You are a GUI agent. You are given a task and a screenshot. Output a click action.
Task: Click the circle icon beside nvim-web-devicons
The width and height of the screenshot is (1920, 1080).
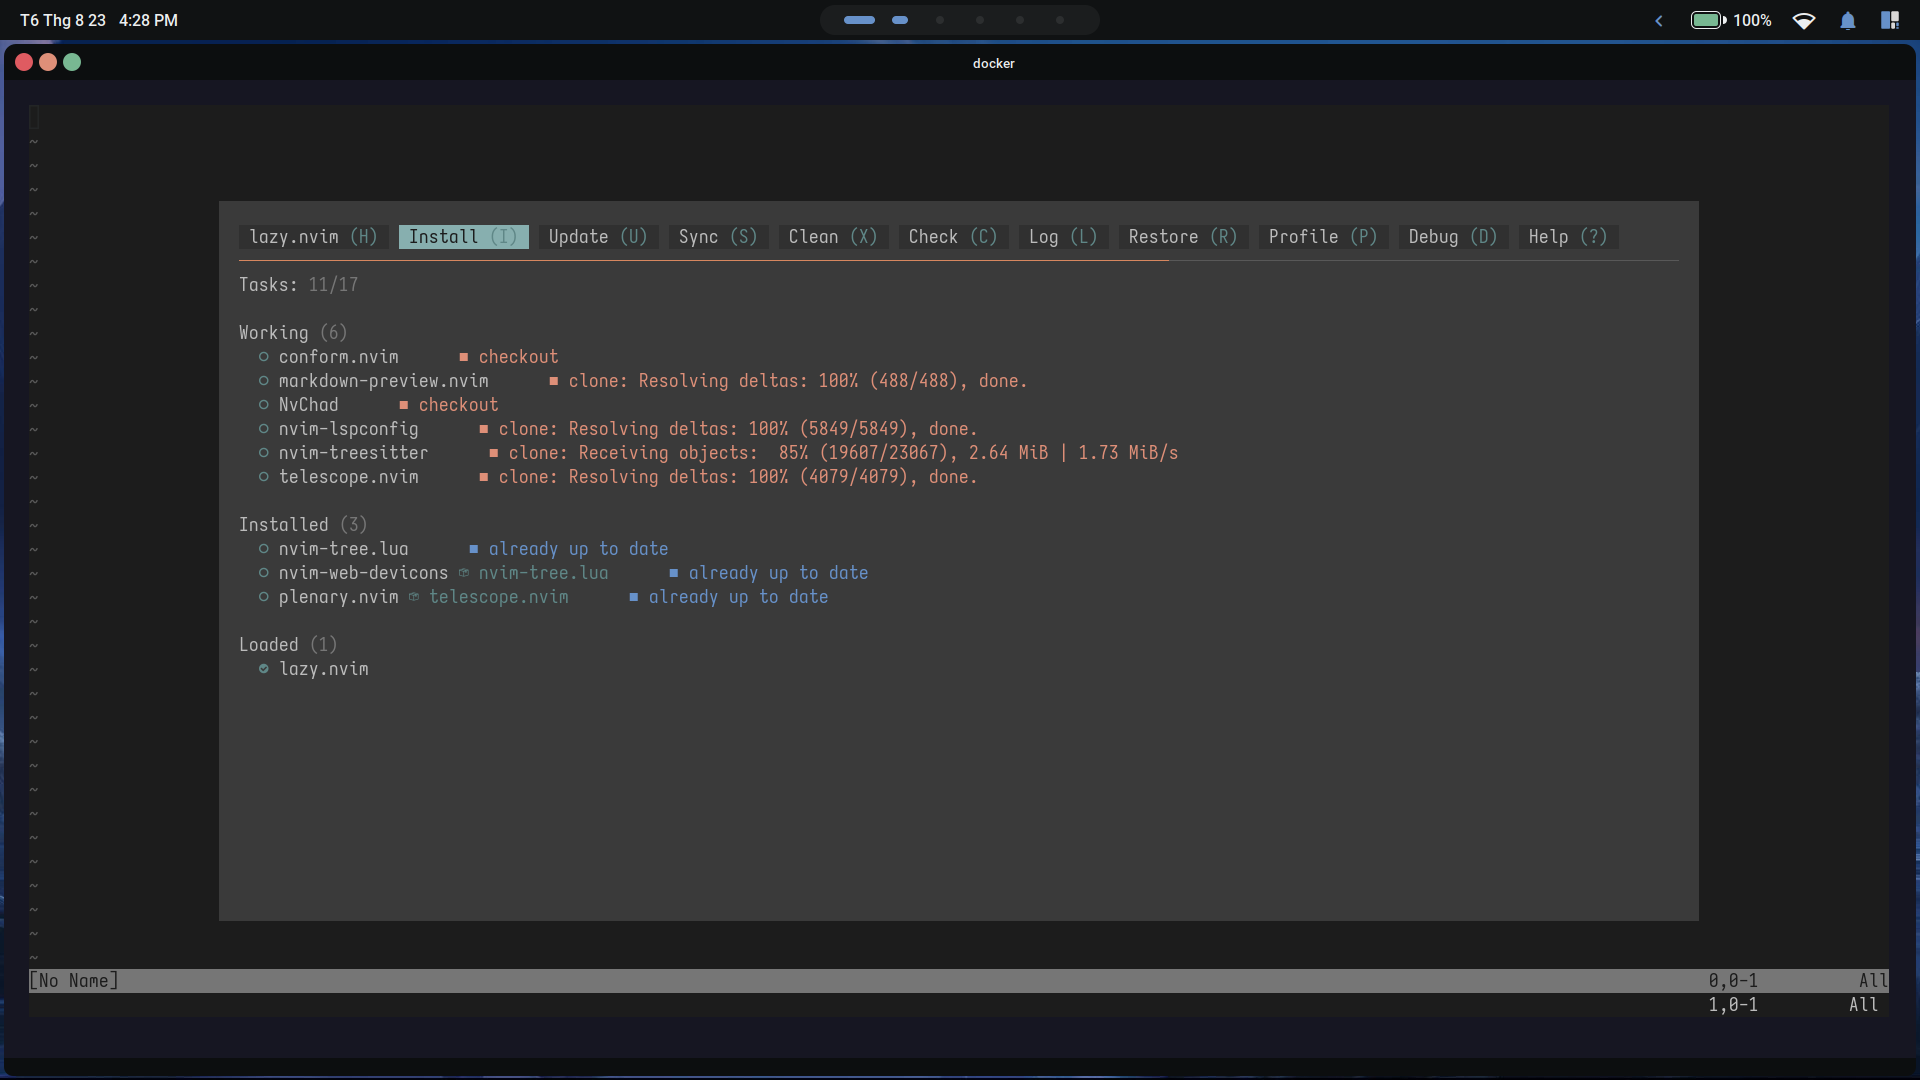(x=264, y=573)
